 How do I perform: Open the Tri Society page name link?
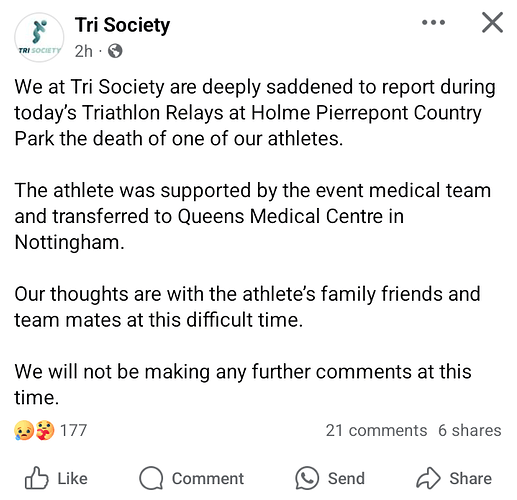tap(122, 25)
